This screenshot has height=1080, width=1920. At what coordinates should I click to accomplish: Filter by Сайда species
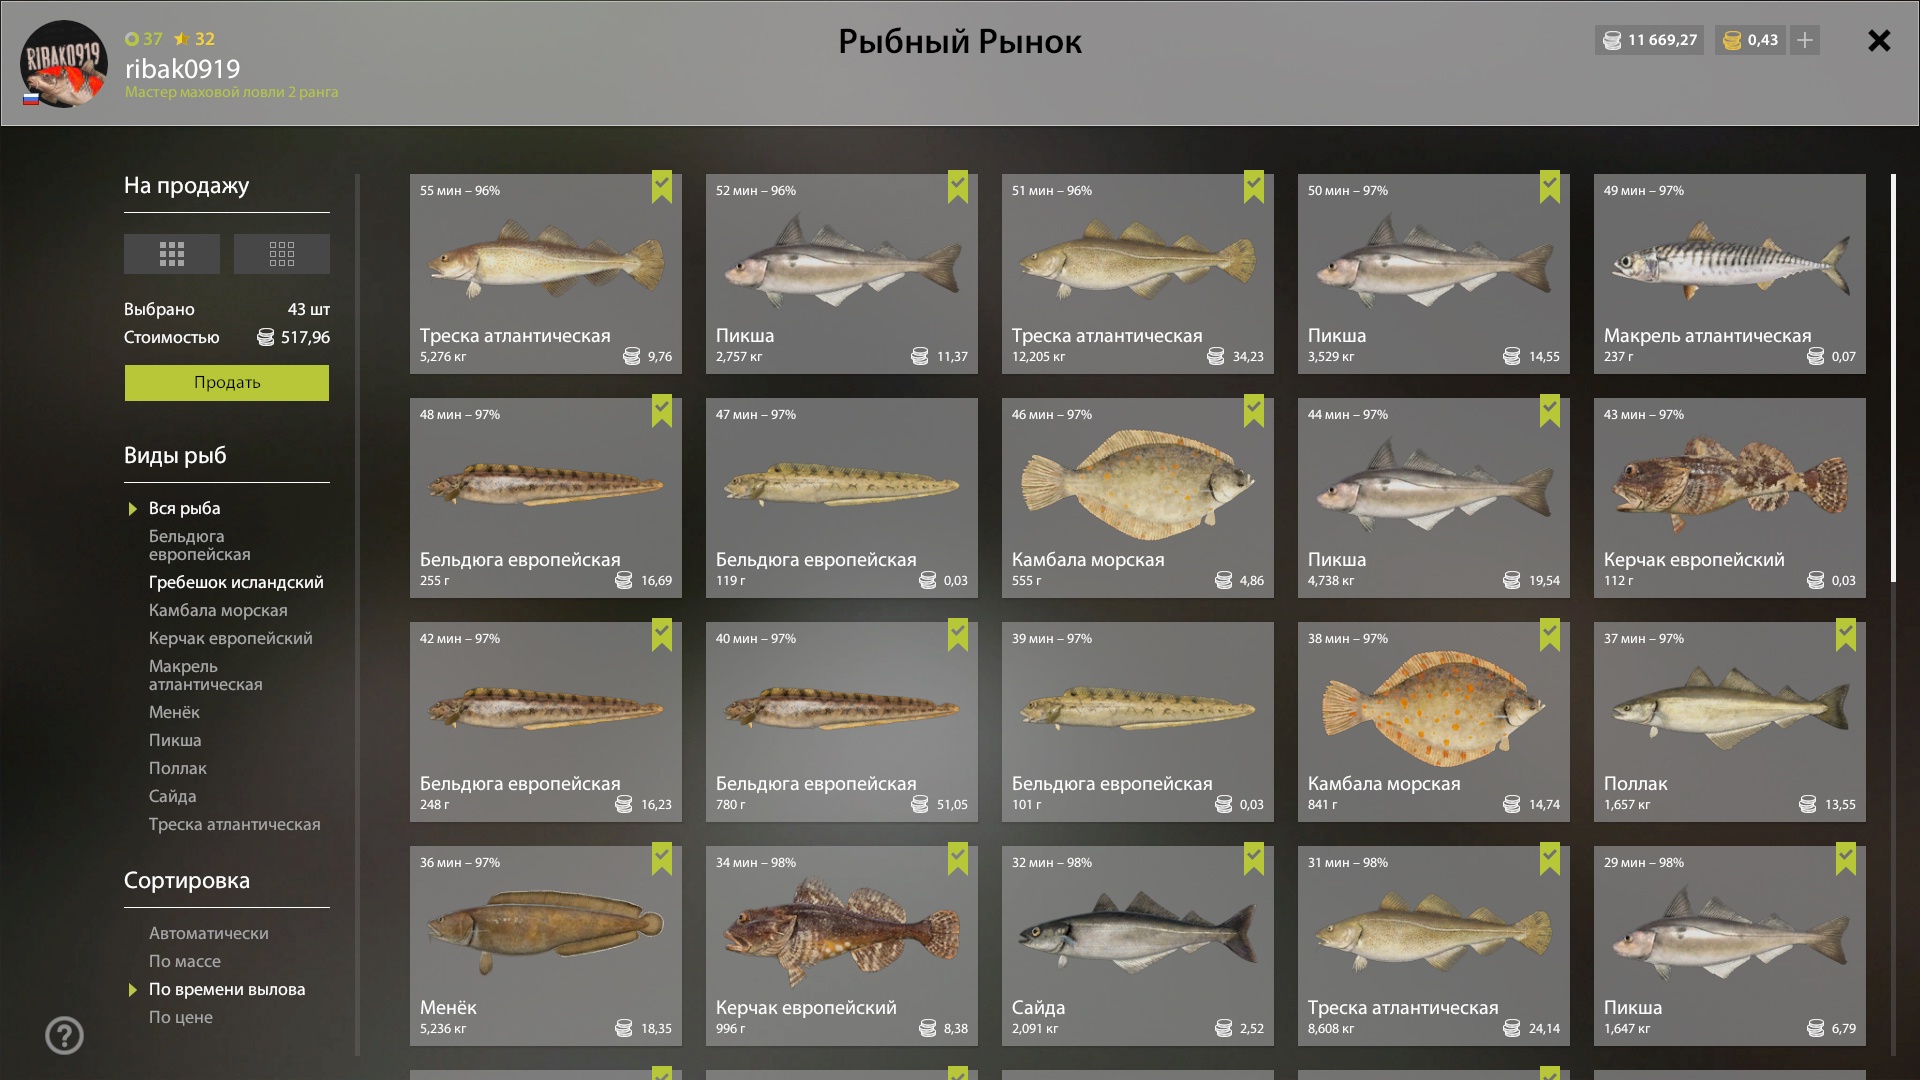(x=173, y=796)
